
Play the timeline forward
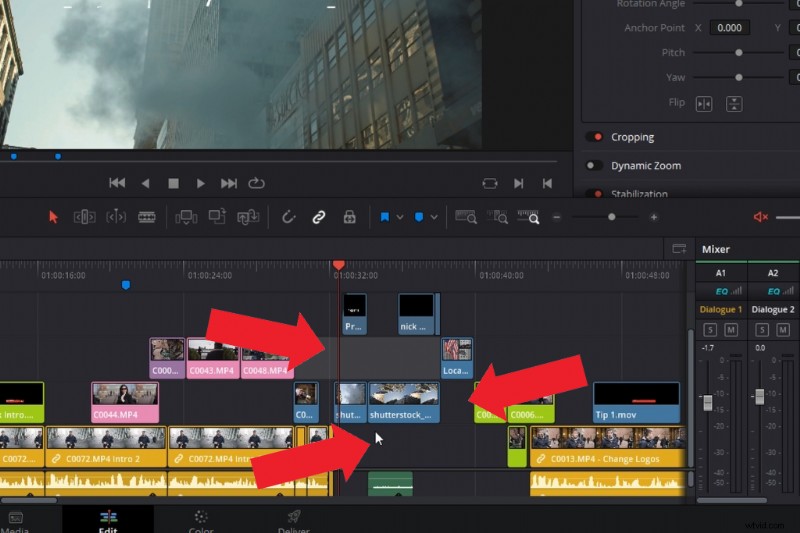point(201,183)
